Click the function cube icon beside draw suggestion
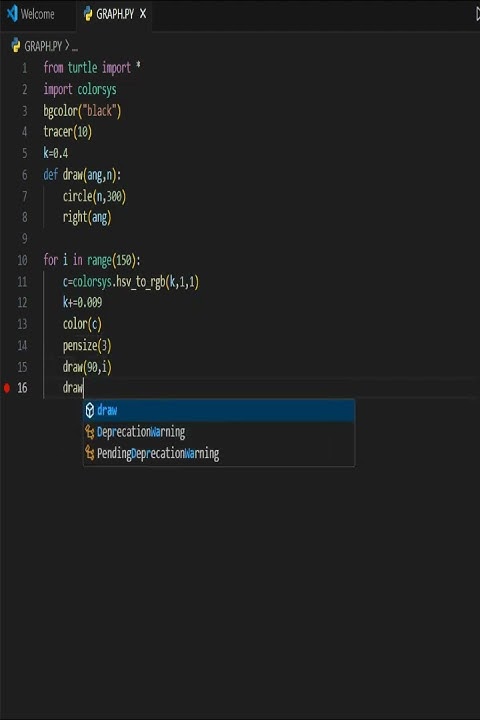Viewport: 480px width, 720px height. click(x=90, y=410)
